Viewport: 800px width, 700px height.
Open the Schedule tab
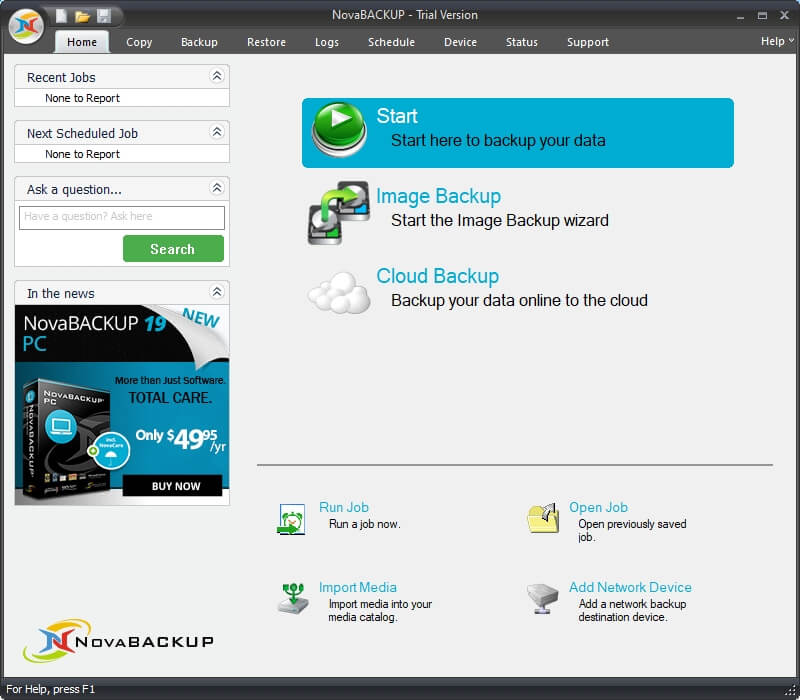click(391, 42)
